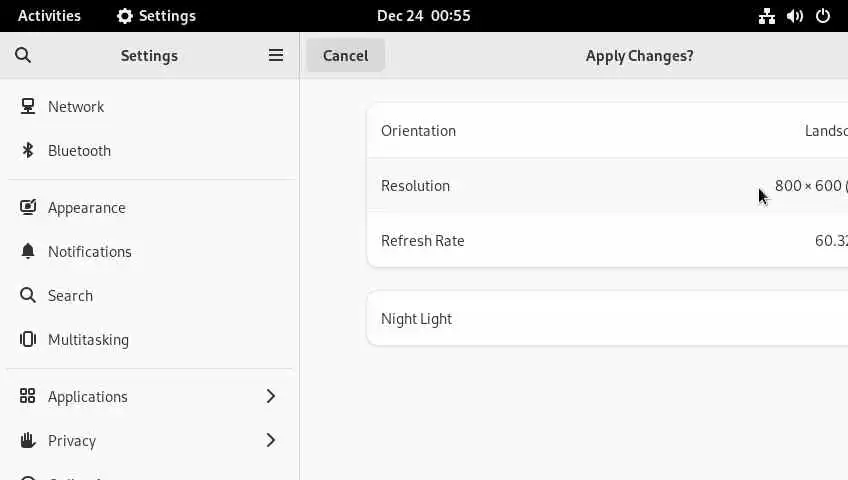
Task: Open the Orientation row dropdown
Action: (x=825, y=131)
